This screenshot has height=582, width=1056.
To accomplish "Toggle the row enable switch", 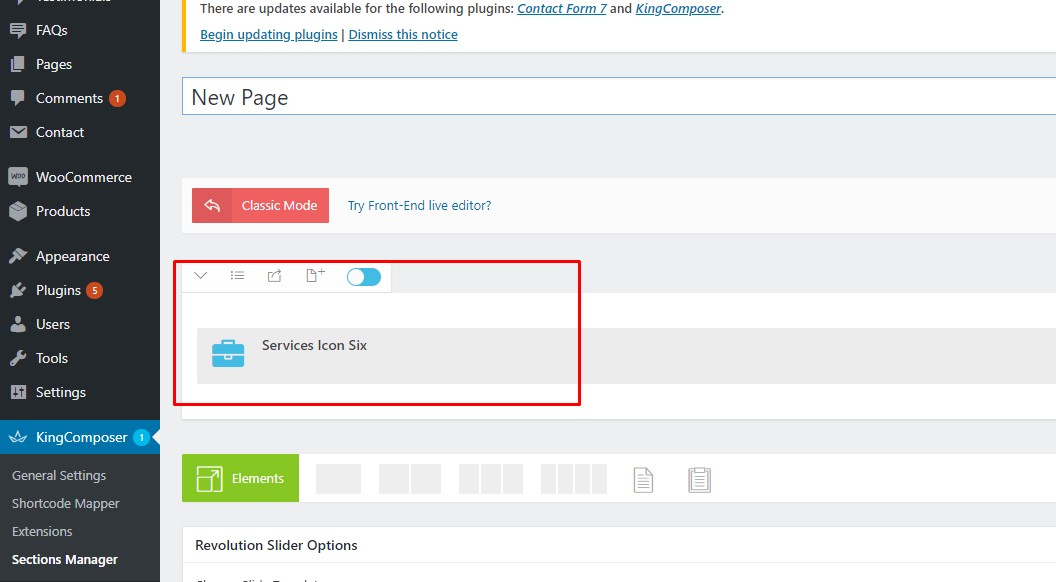I will pos(364,277).
